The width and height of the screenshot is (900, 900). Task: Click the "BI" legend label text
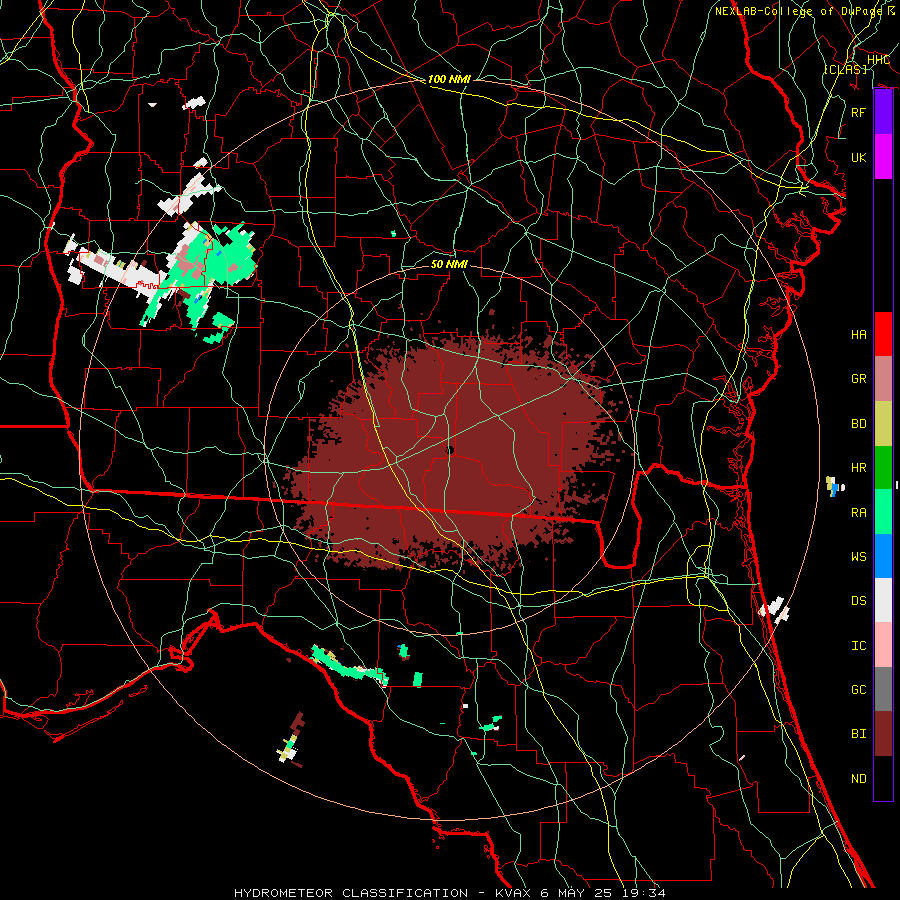[858, 734]
